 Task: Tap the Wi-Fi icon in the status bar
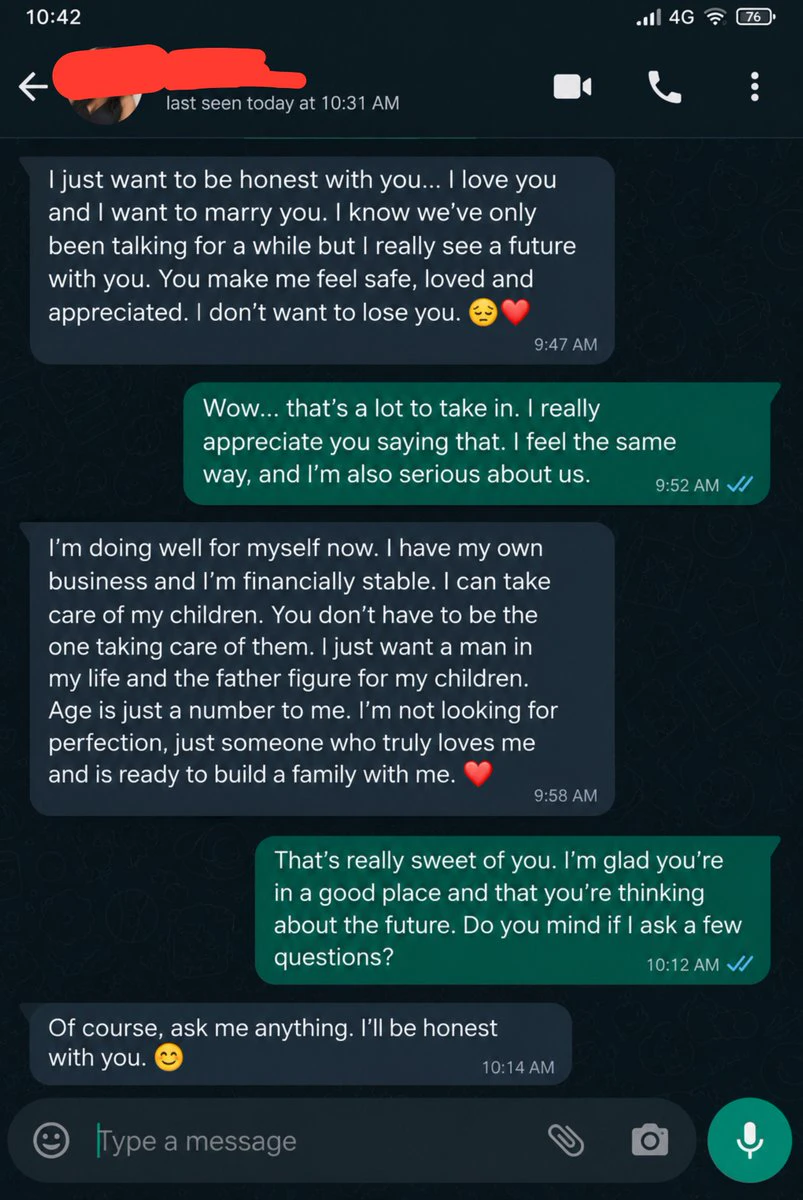[x=714, y=17]
